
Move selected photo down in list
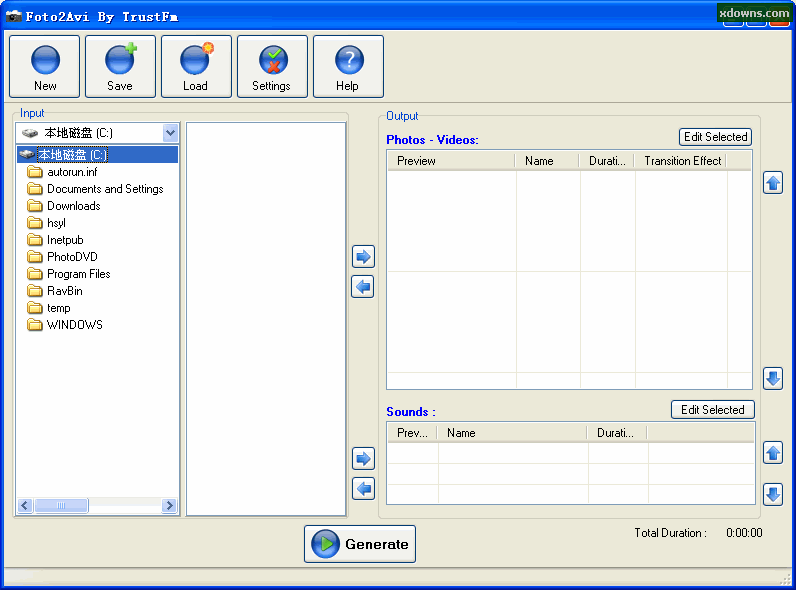[773, 378]
